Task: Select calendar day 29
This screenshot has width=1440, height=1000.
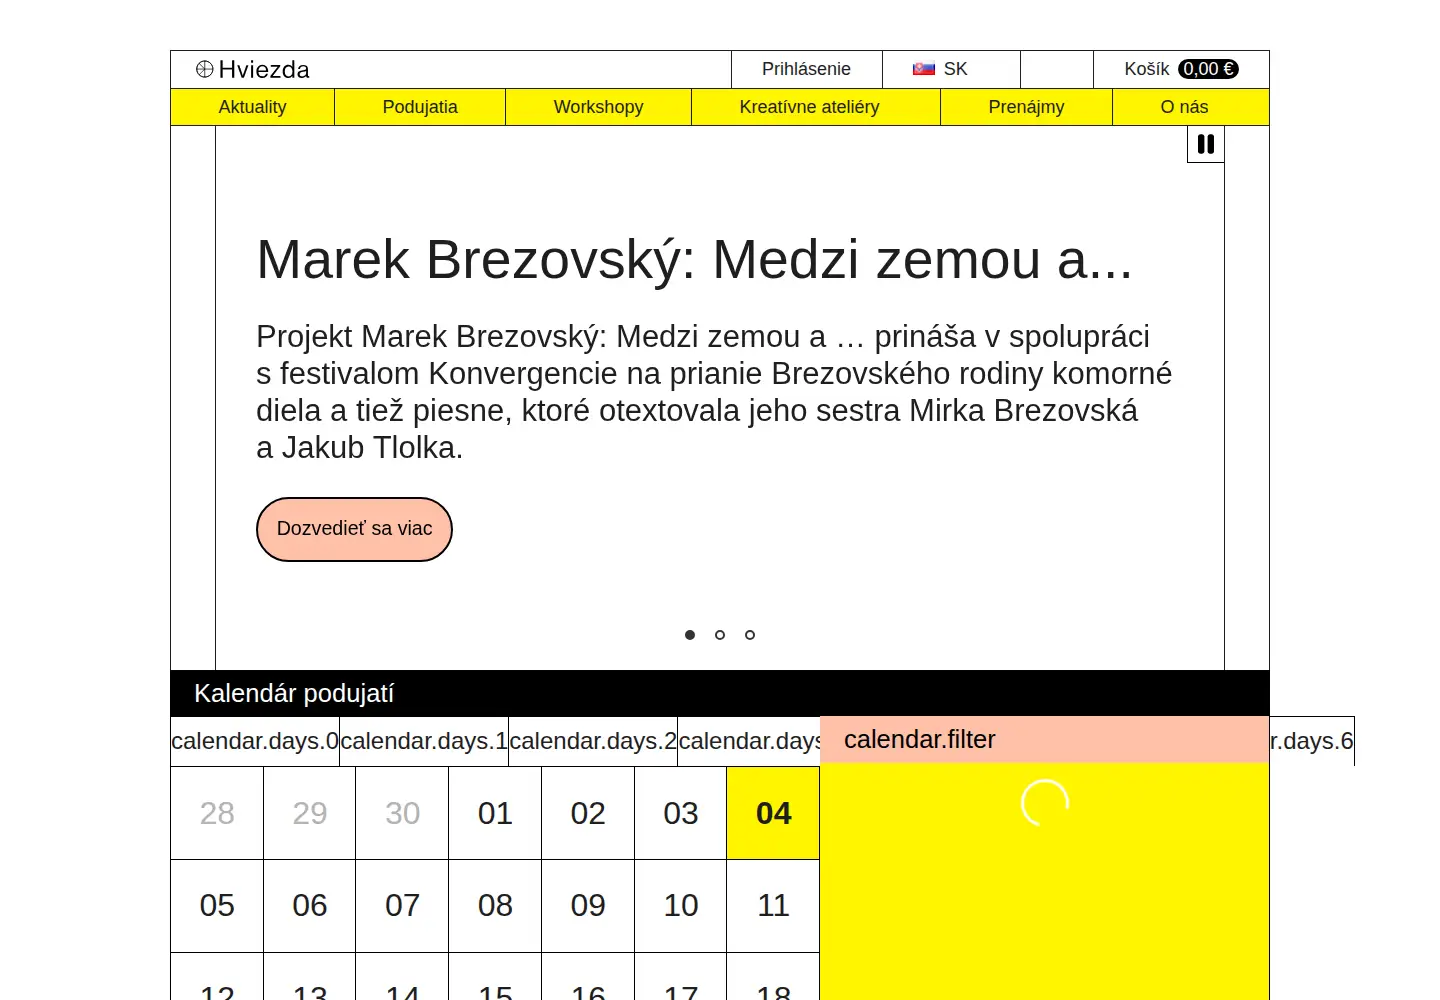Action: (310, 813)
